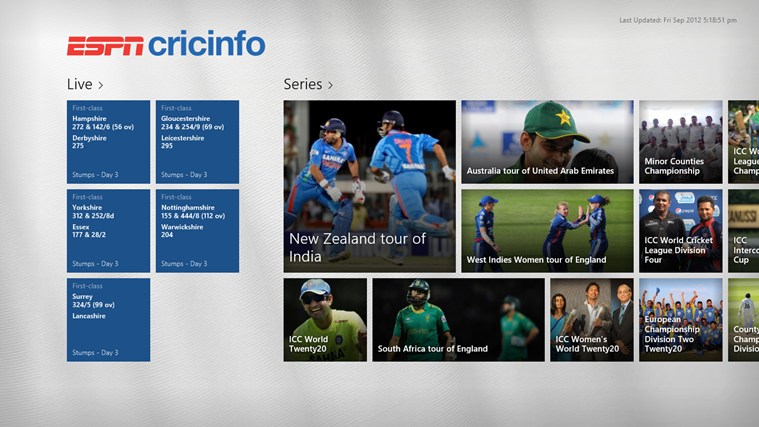Click the Last Updated timestamp text

pos(678,20)
